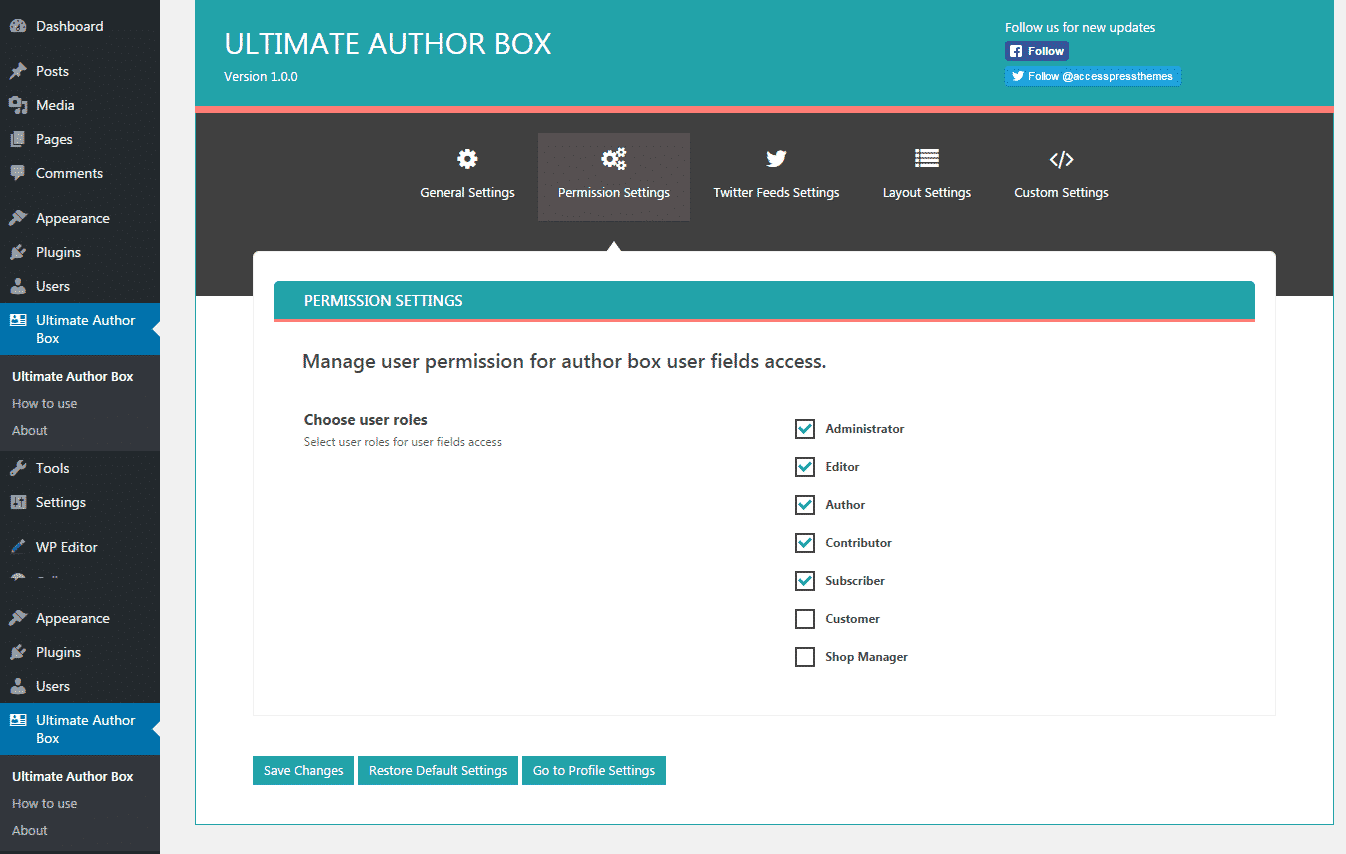Check the Shop Manager role checkbox

pyautogui.click(x=805, y=657)
